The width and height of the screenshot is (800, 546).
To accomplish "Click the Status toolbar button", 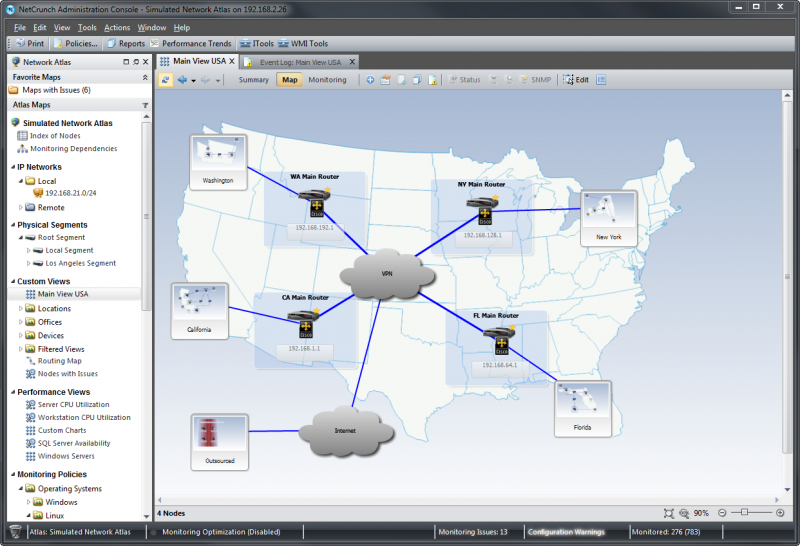I will 465,80.
